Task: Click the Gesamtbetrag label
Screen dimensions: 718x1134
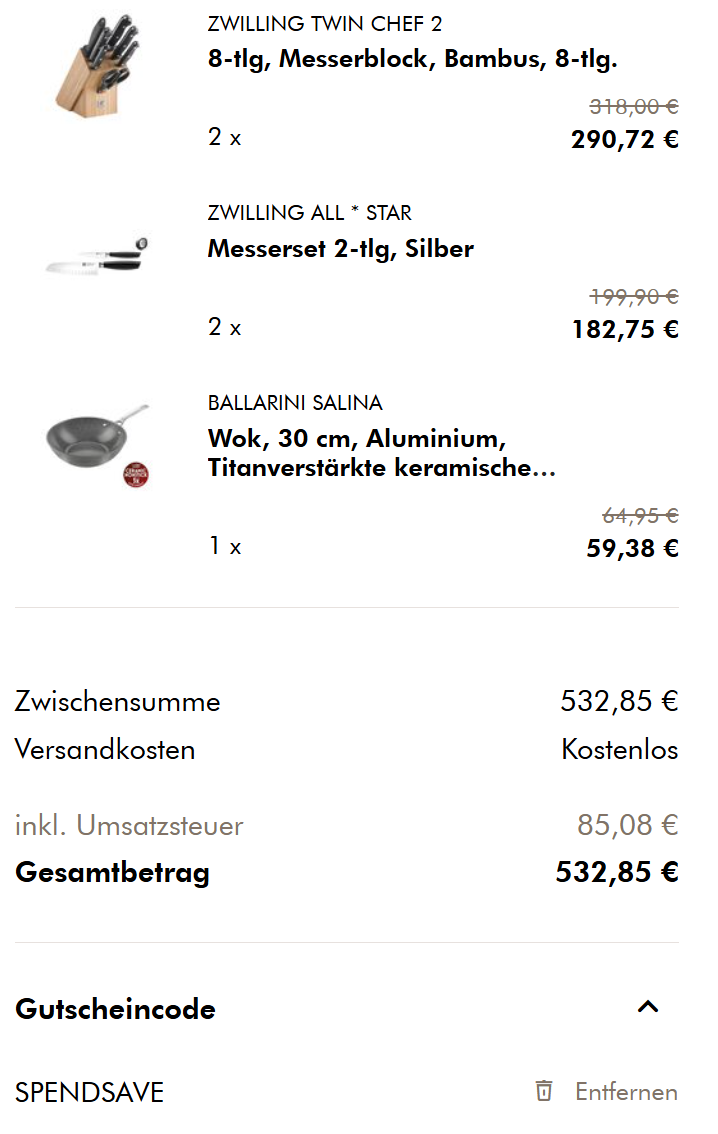Action: point(112,872)
